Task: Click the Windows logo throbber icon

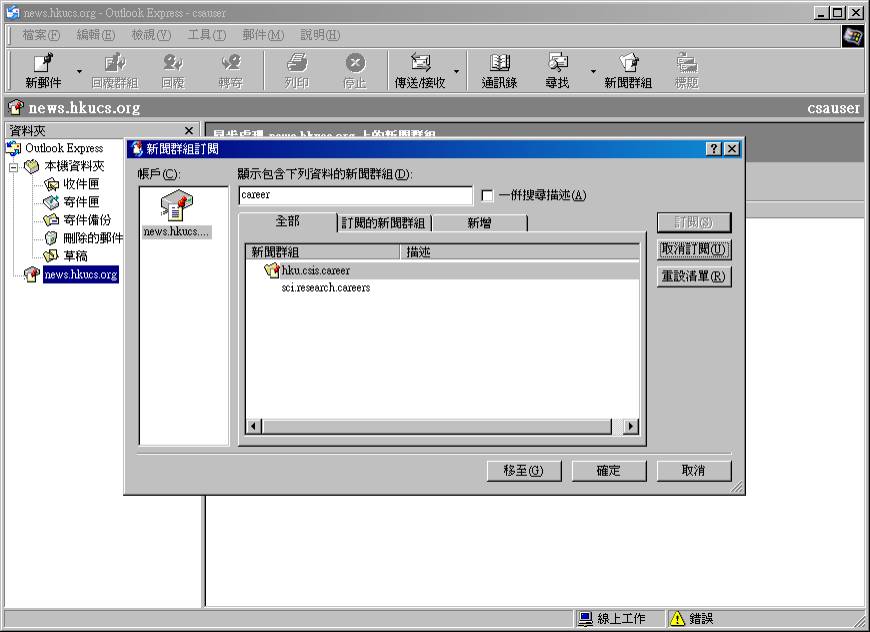Action: [852, 36]
